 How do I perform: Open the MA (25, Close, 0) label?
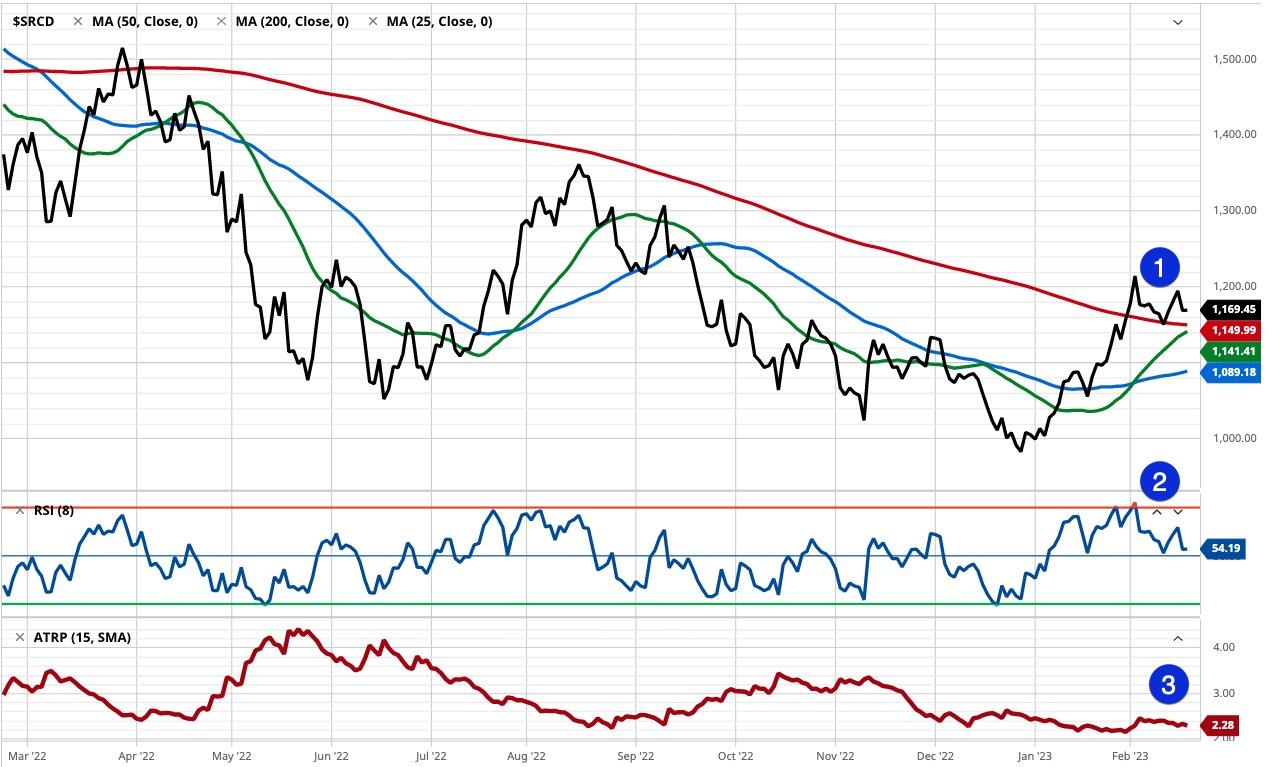click(x=439, y=21)
